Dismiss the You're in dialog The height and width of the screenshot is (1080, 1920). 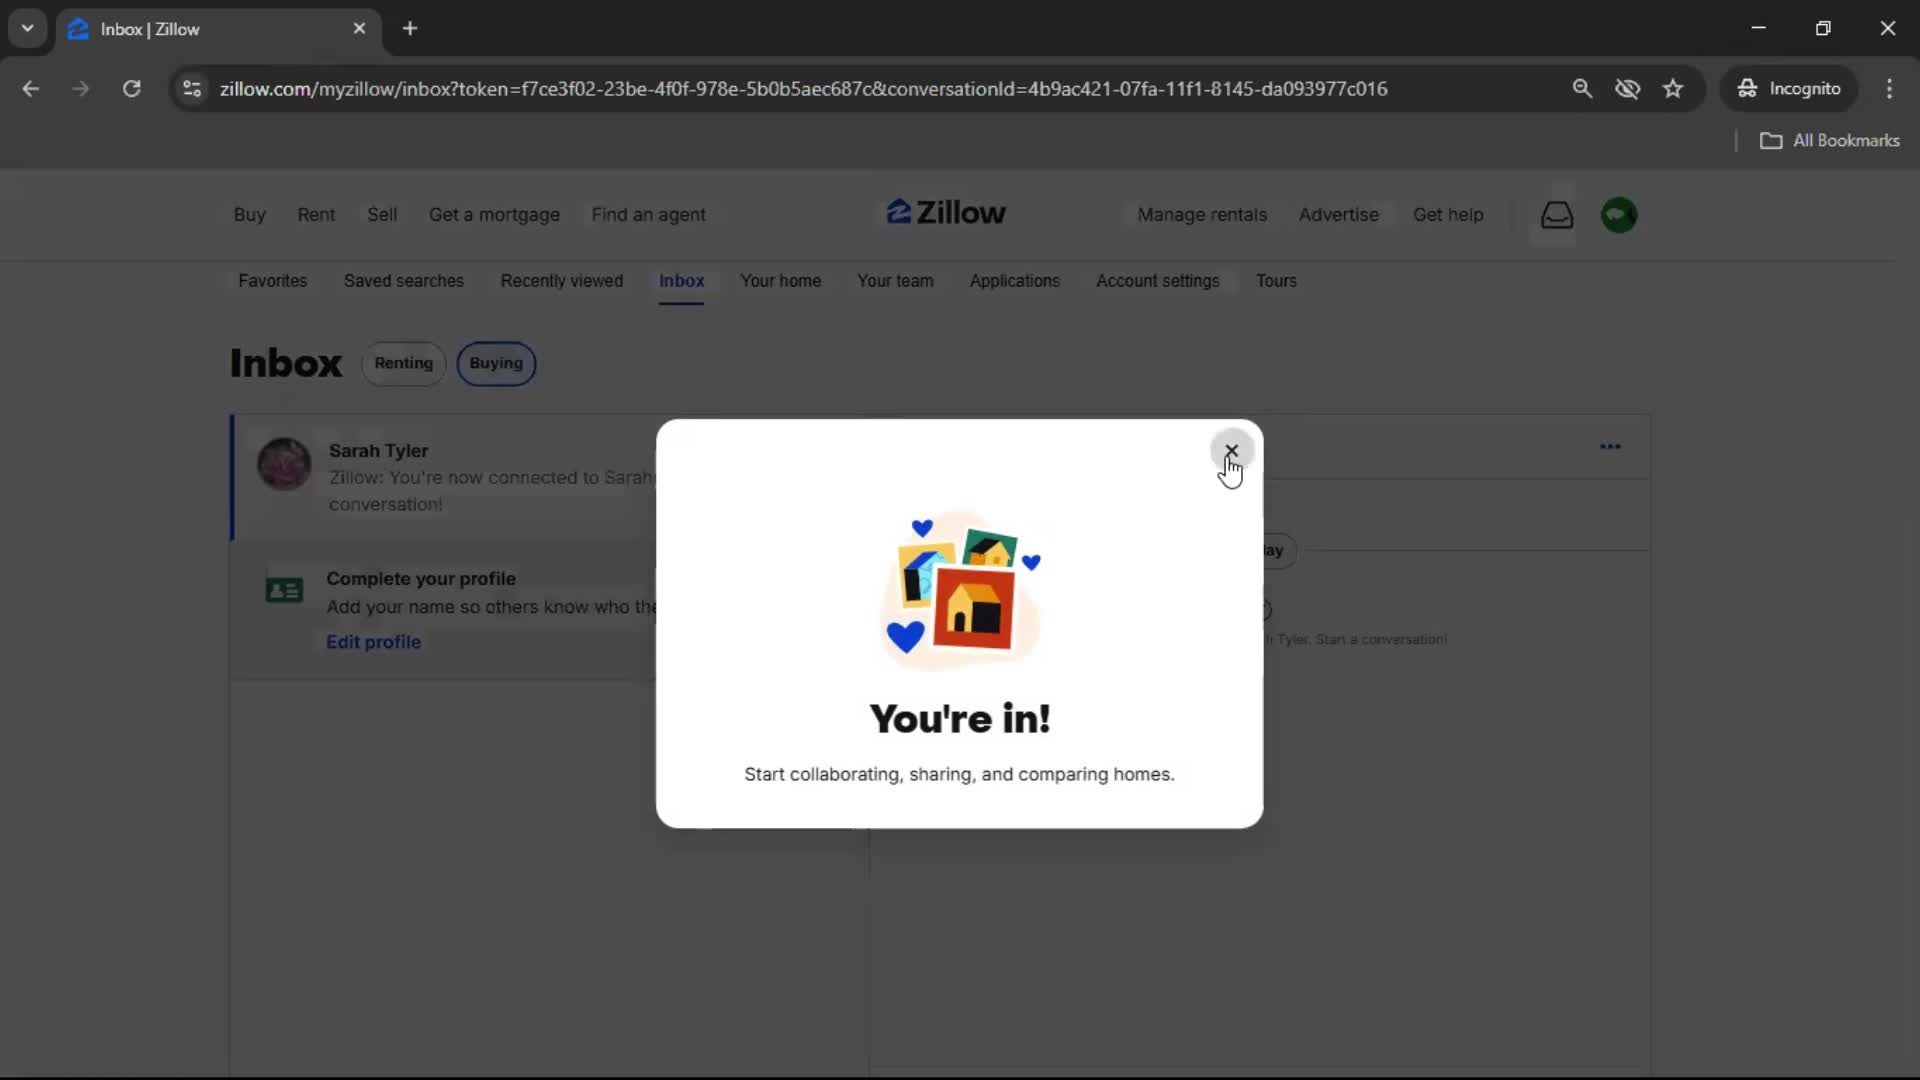tap(1232, 450)
